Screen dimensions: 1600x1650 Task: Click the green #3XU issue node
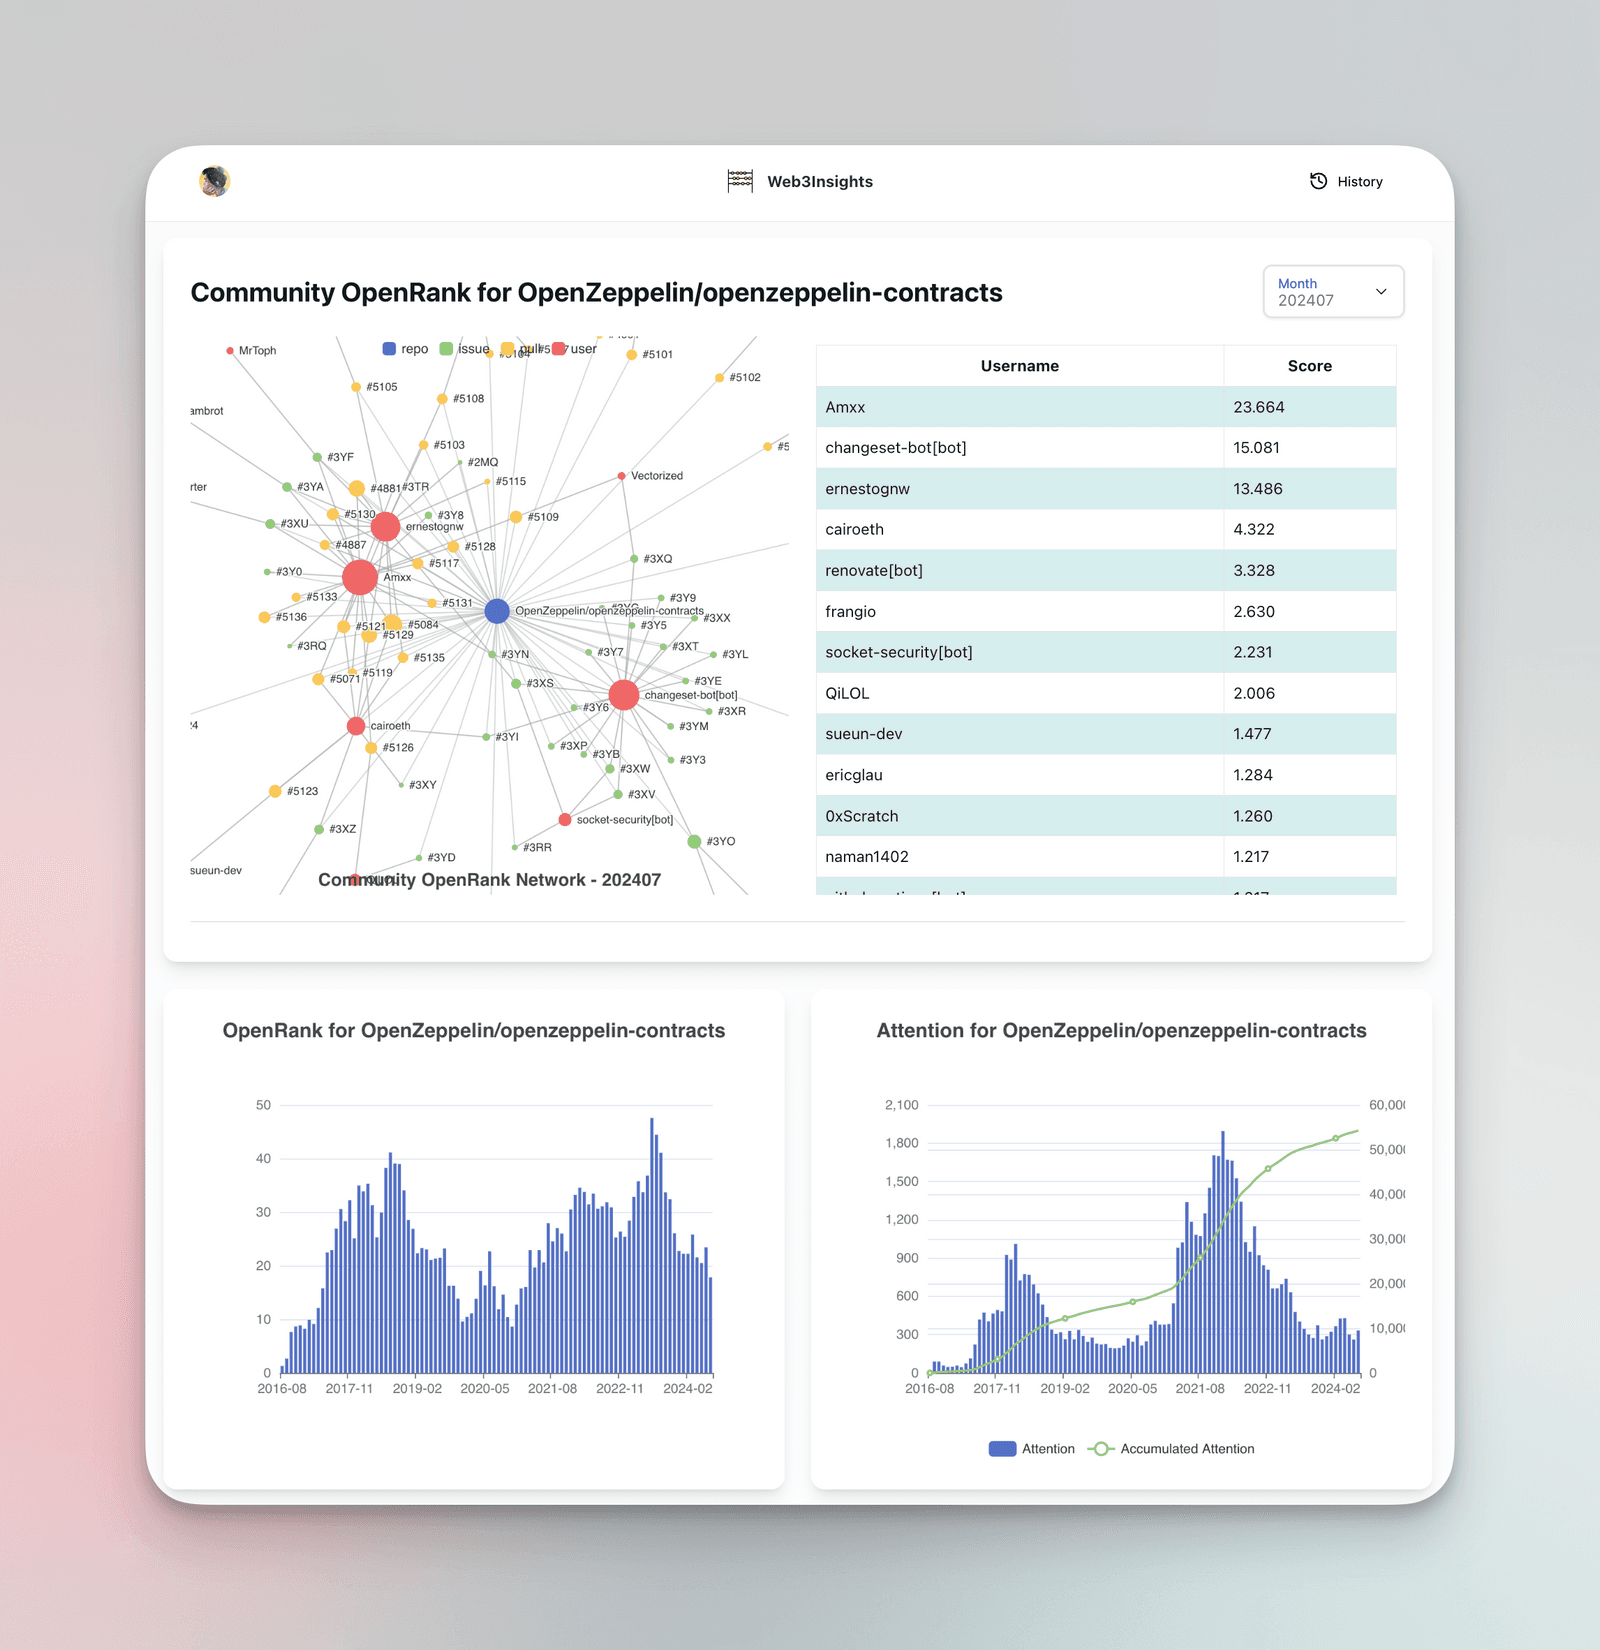[x=270, y=524]
